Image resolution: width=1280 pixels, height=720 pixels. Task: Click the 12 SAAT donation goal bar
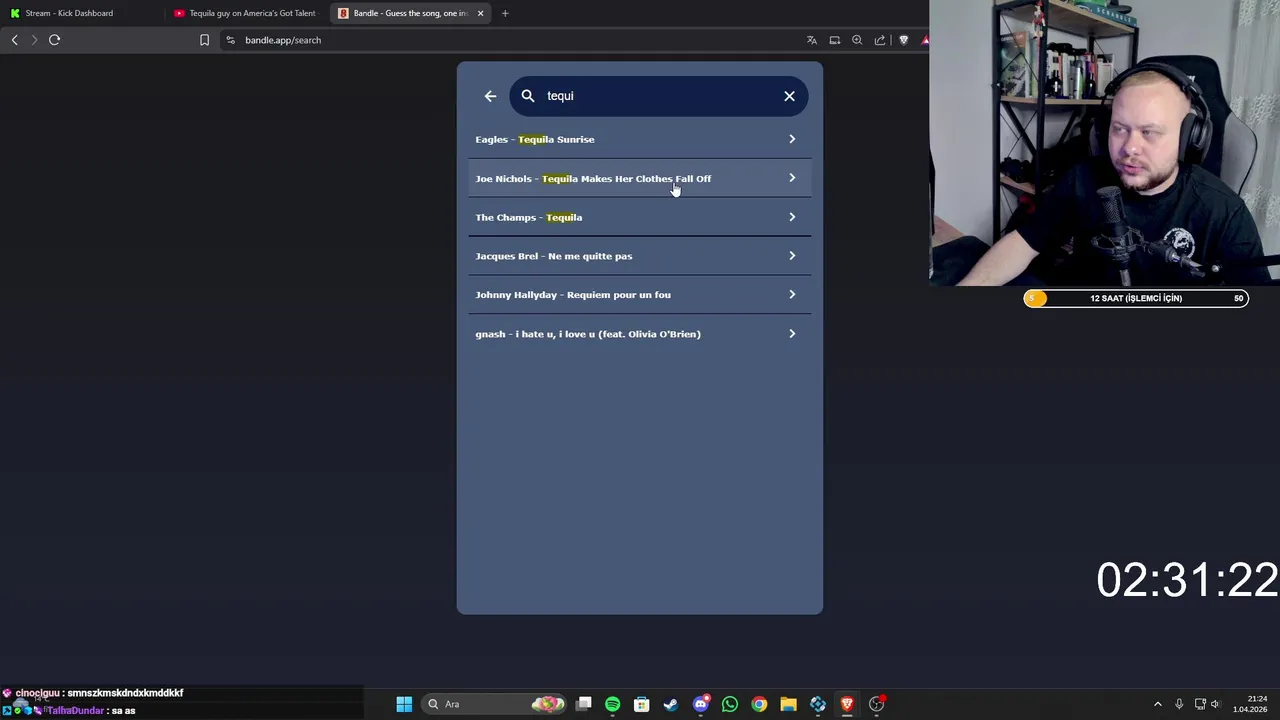coord(1136,298)
